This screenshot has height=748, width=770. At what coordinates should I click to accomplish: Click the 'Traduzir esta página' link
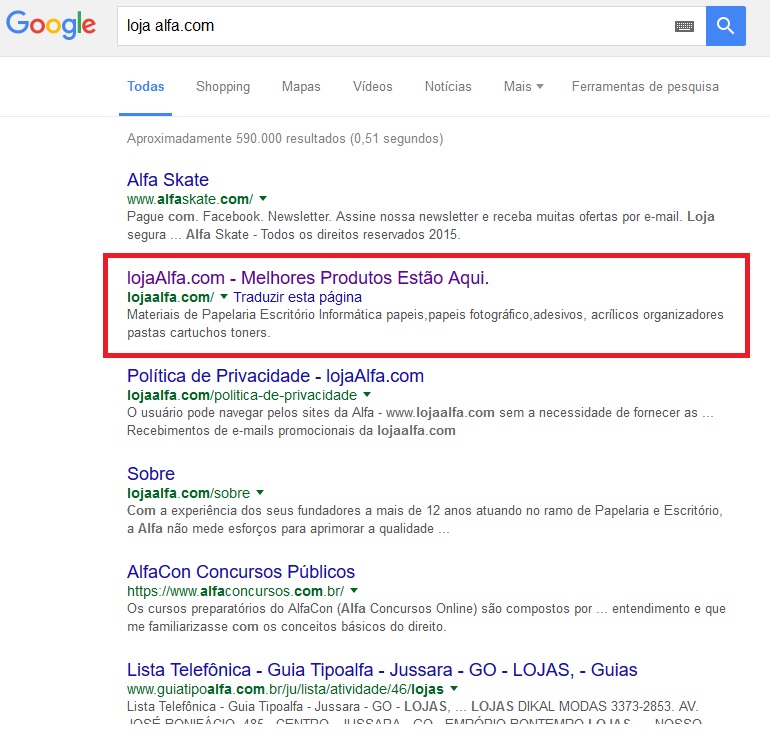(298, 297)
